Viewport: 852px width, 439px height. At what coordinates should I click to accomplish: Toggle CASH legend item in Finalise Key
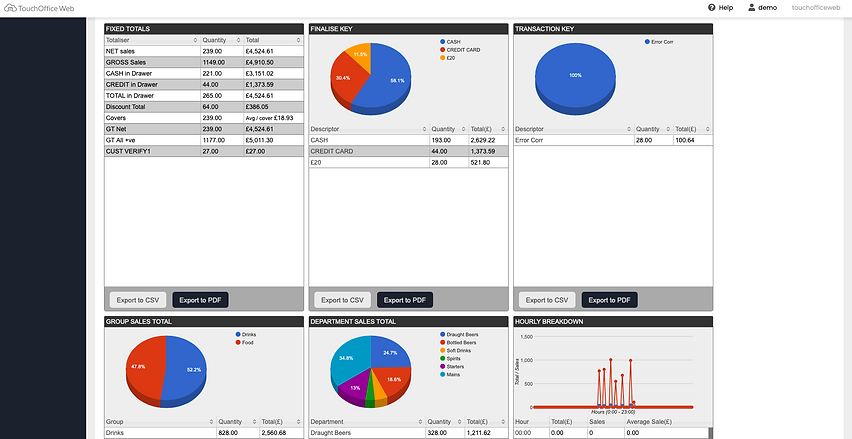449,42
